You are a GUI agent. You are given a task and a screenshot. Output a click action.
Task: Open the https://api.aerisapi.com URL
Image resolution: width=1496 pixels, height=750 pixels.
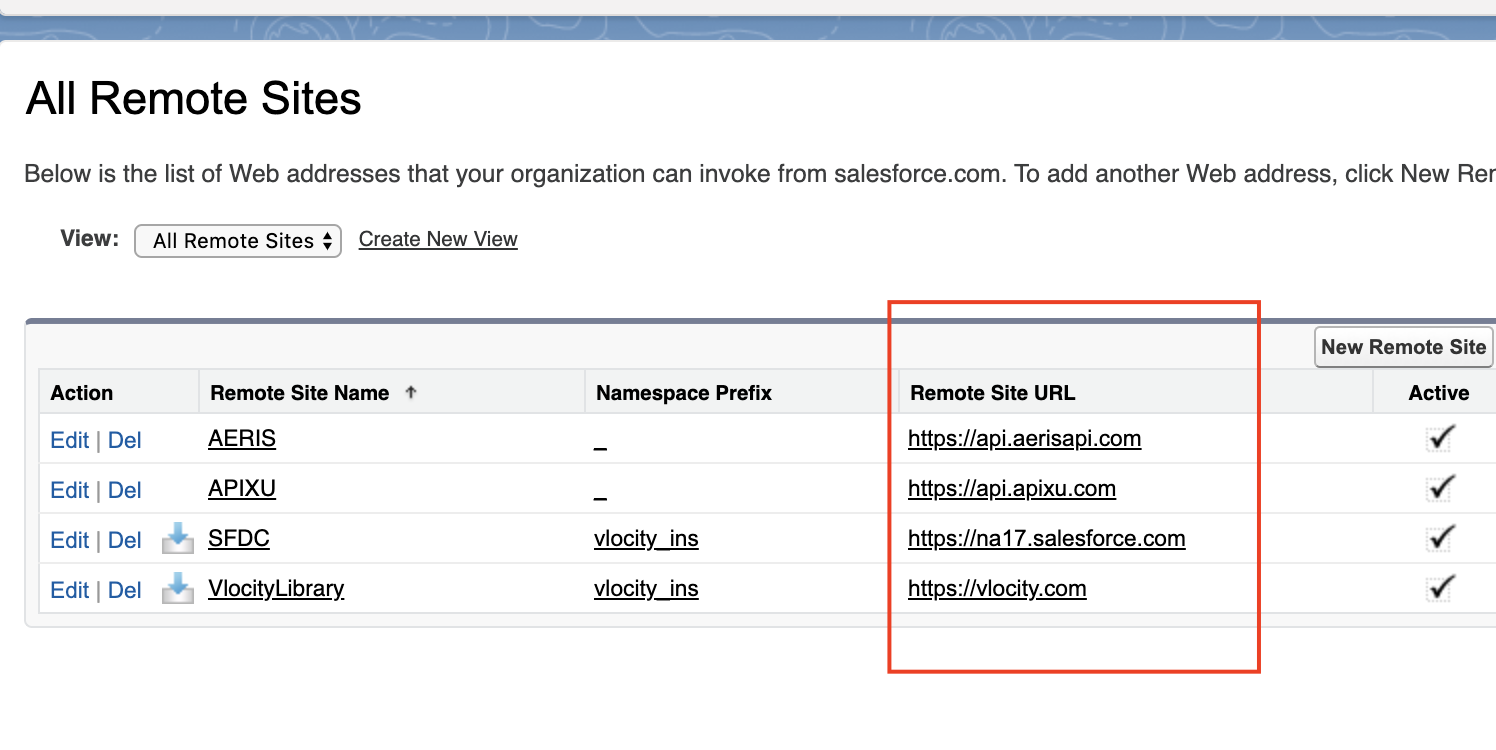click(1024, 438)
